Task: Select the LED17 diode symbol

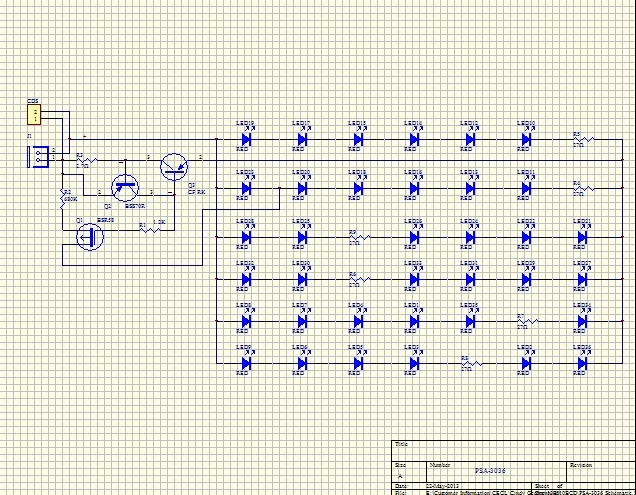Action: [302, 139]
